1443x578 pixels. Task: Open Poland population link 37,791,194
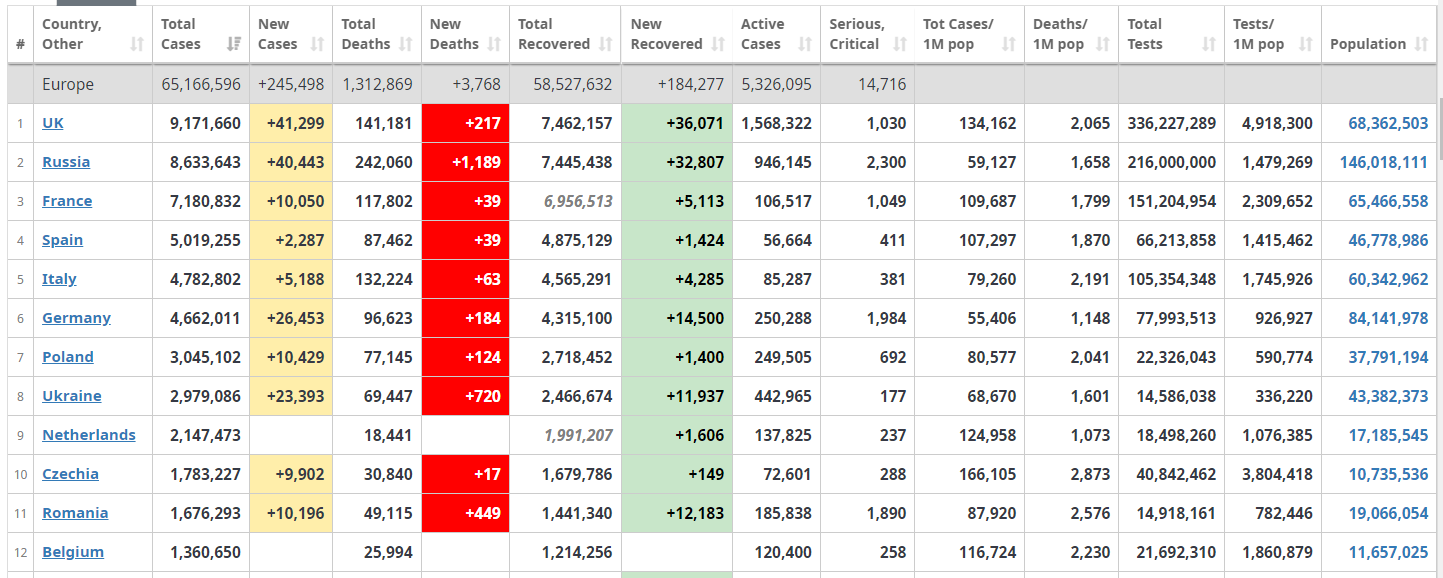1388,357
